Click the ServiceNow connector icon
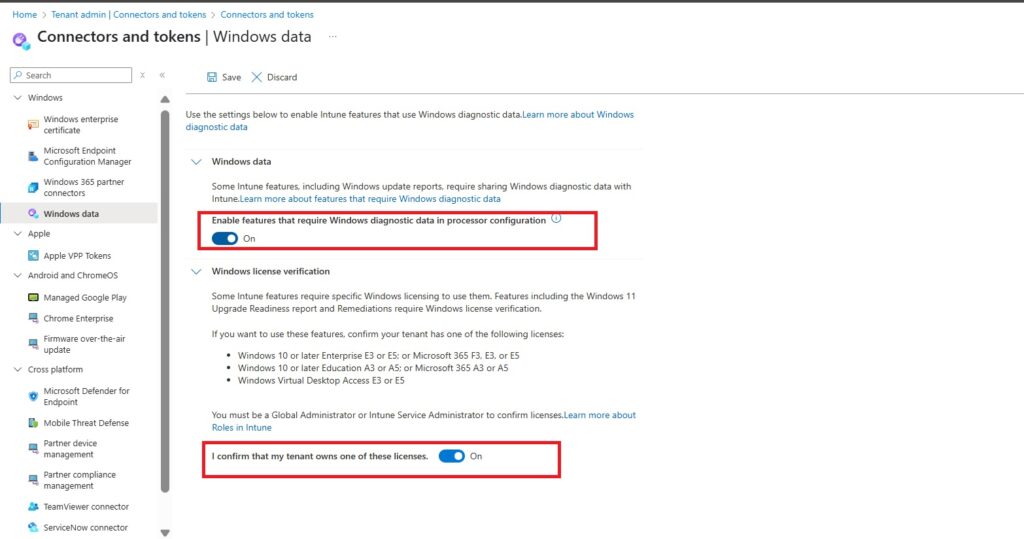 pyautogui.click(x=33, y=527)
